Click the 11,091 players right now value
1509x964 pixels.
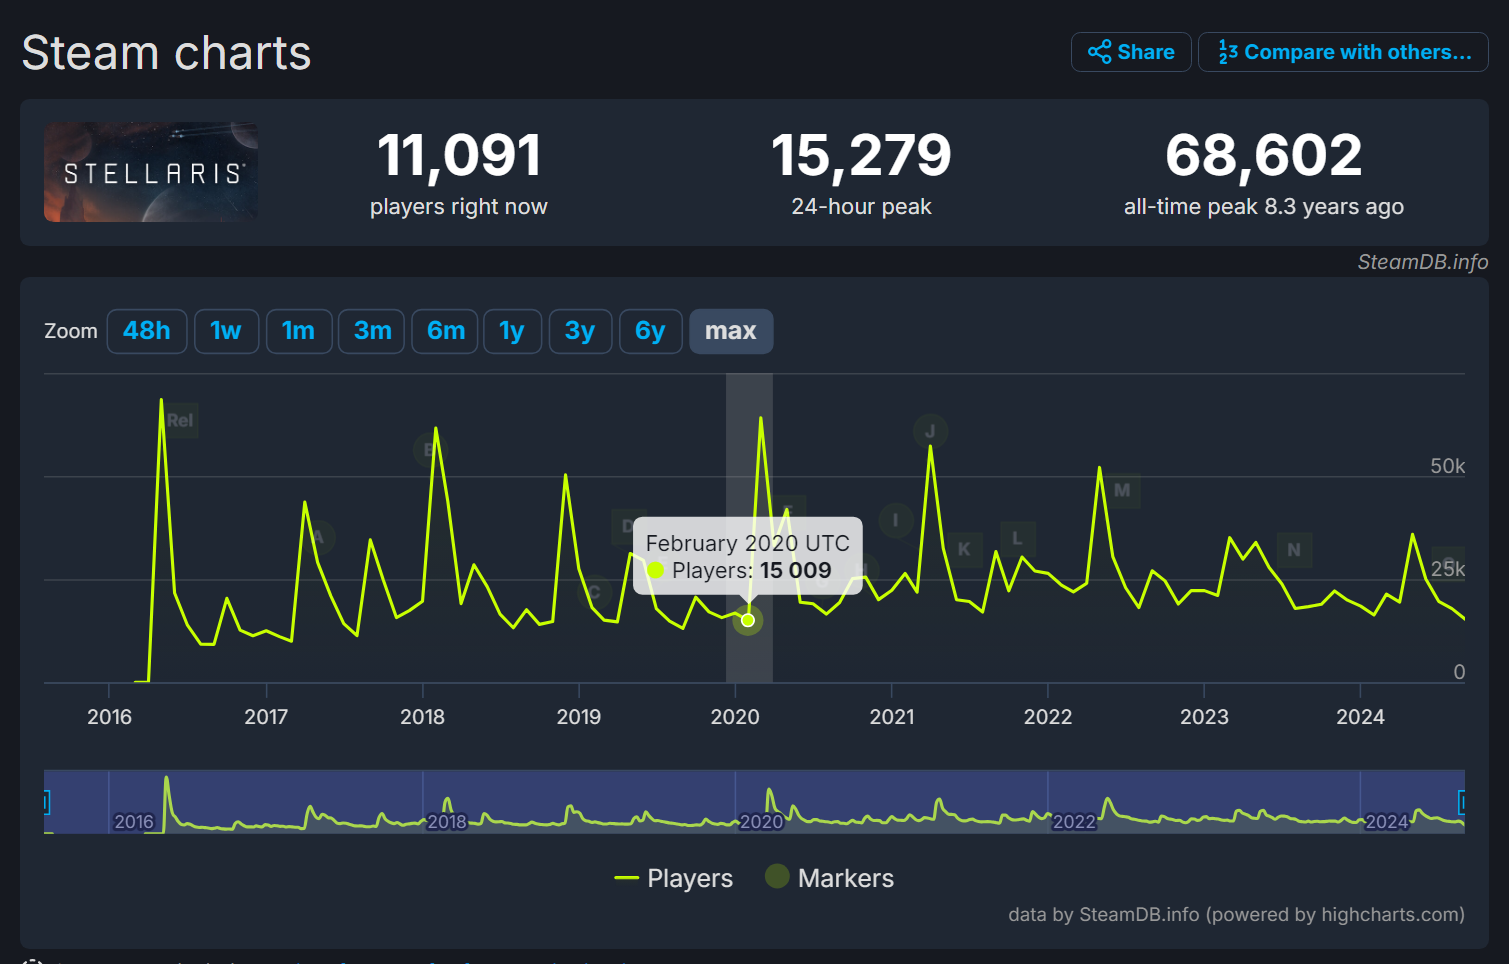point(459,156)
